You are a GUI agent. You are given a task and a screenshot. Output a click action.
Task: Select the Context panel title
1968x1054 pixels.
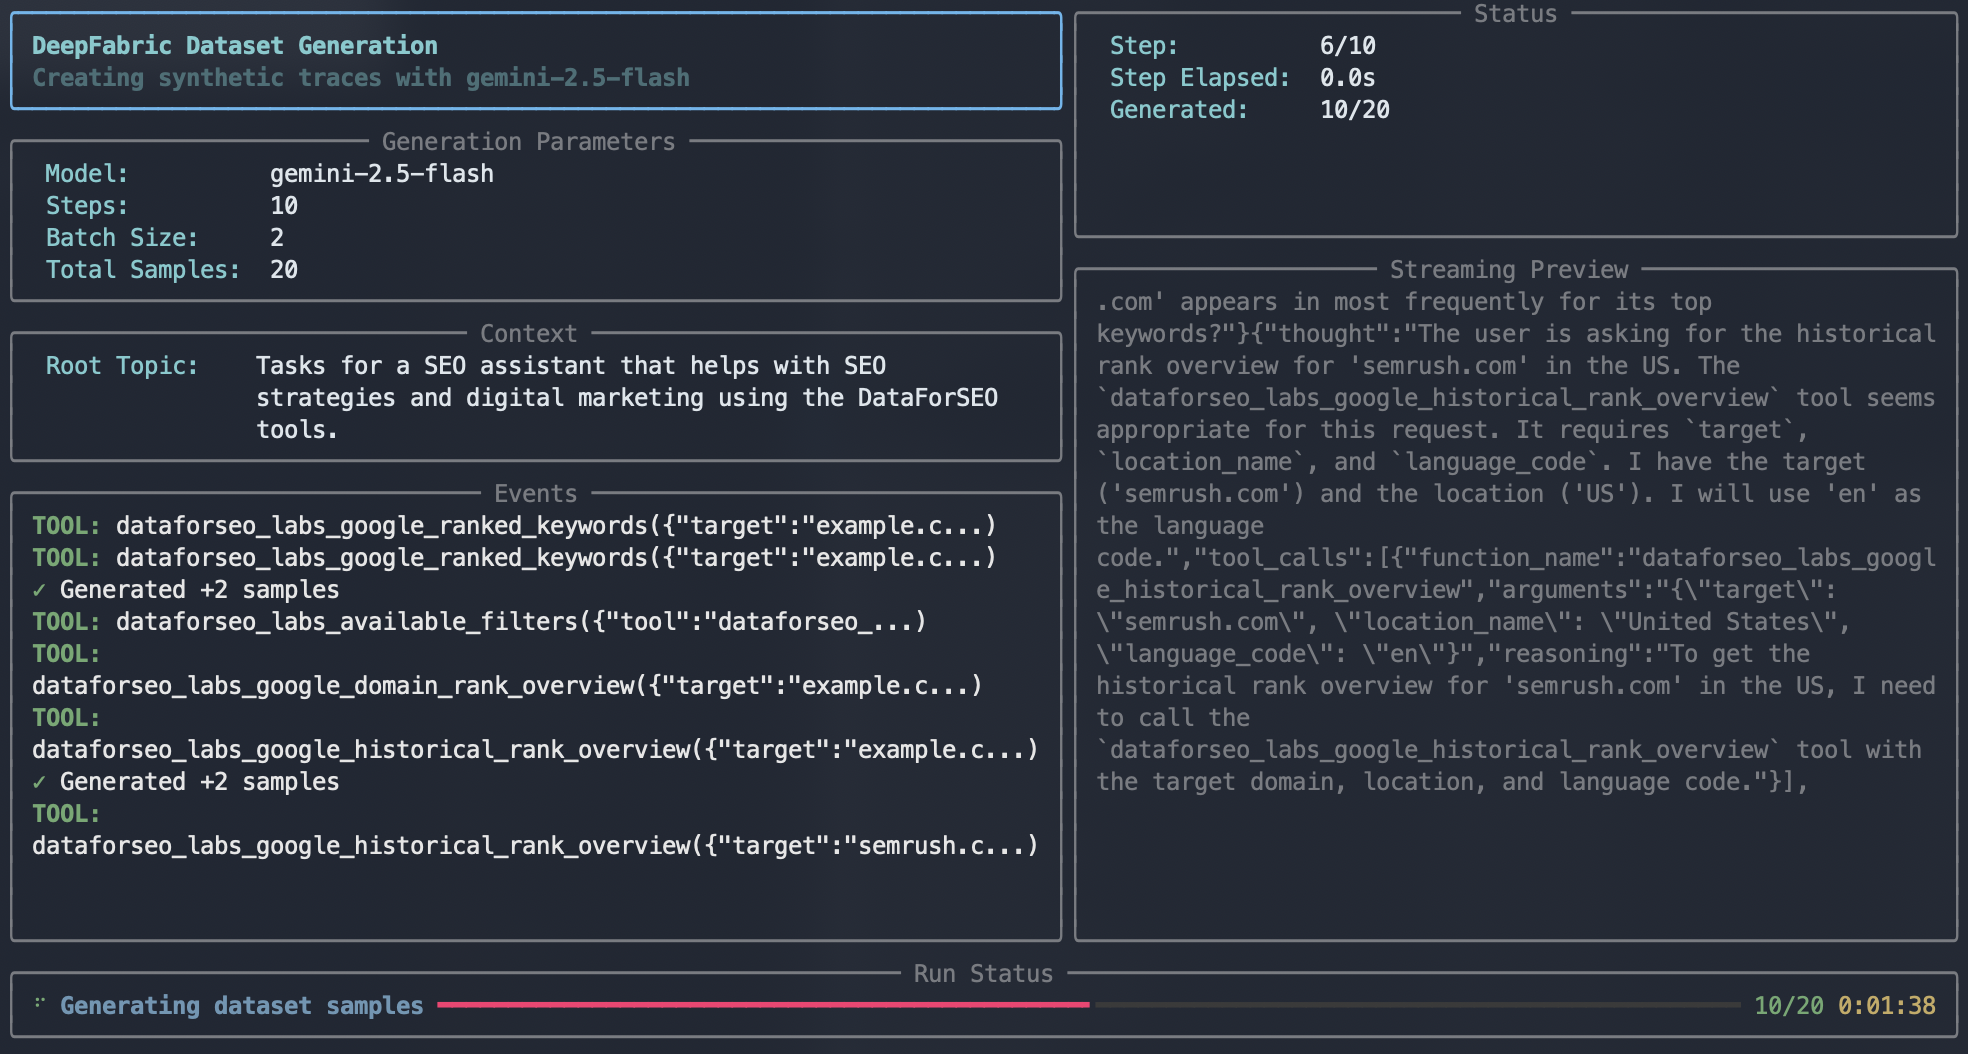pos(528,332)
